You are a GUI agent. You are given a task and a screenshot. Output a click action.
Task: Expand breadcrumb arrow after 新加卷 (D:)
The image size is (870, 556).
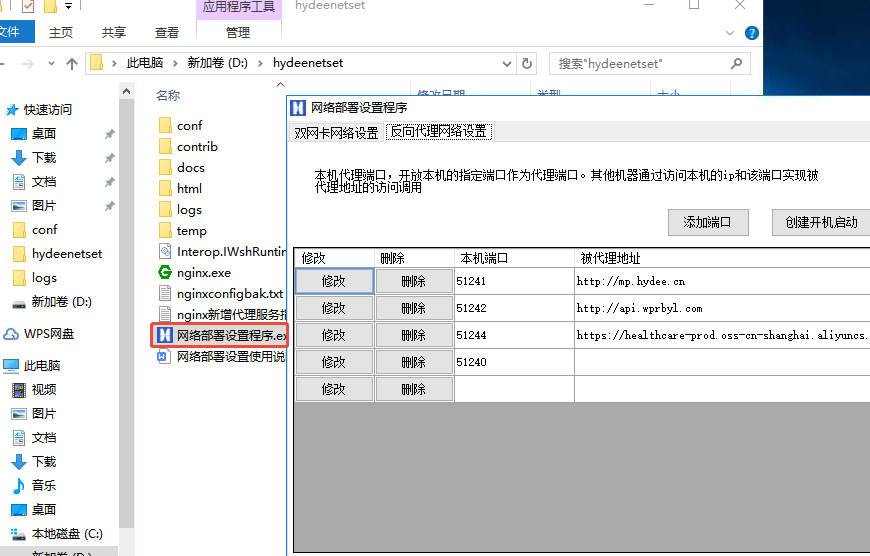[260, 63]
